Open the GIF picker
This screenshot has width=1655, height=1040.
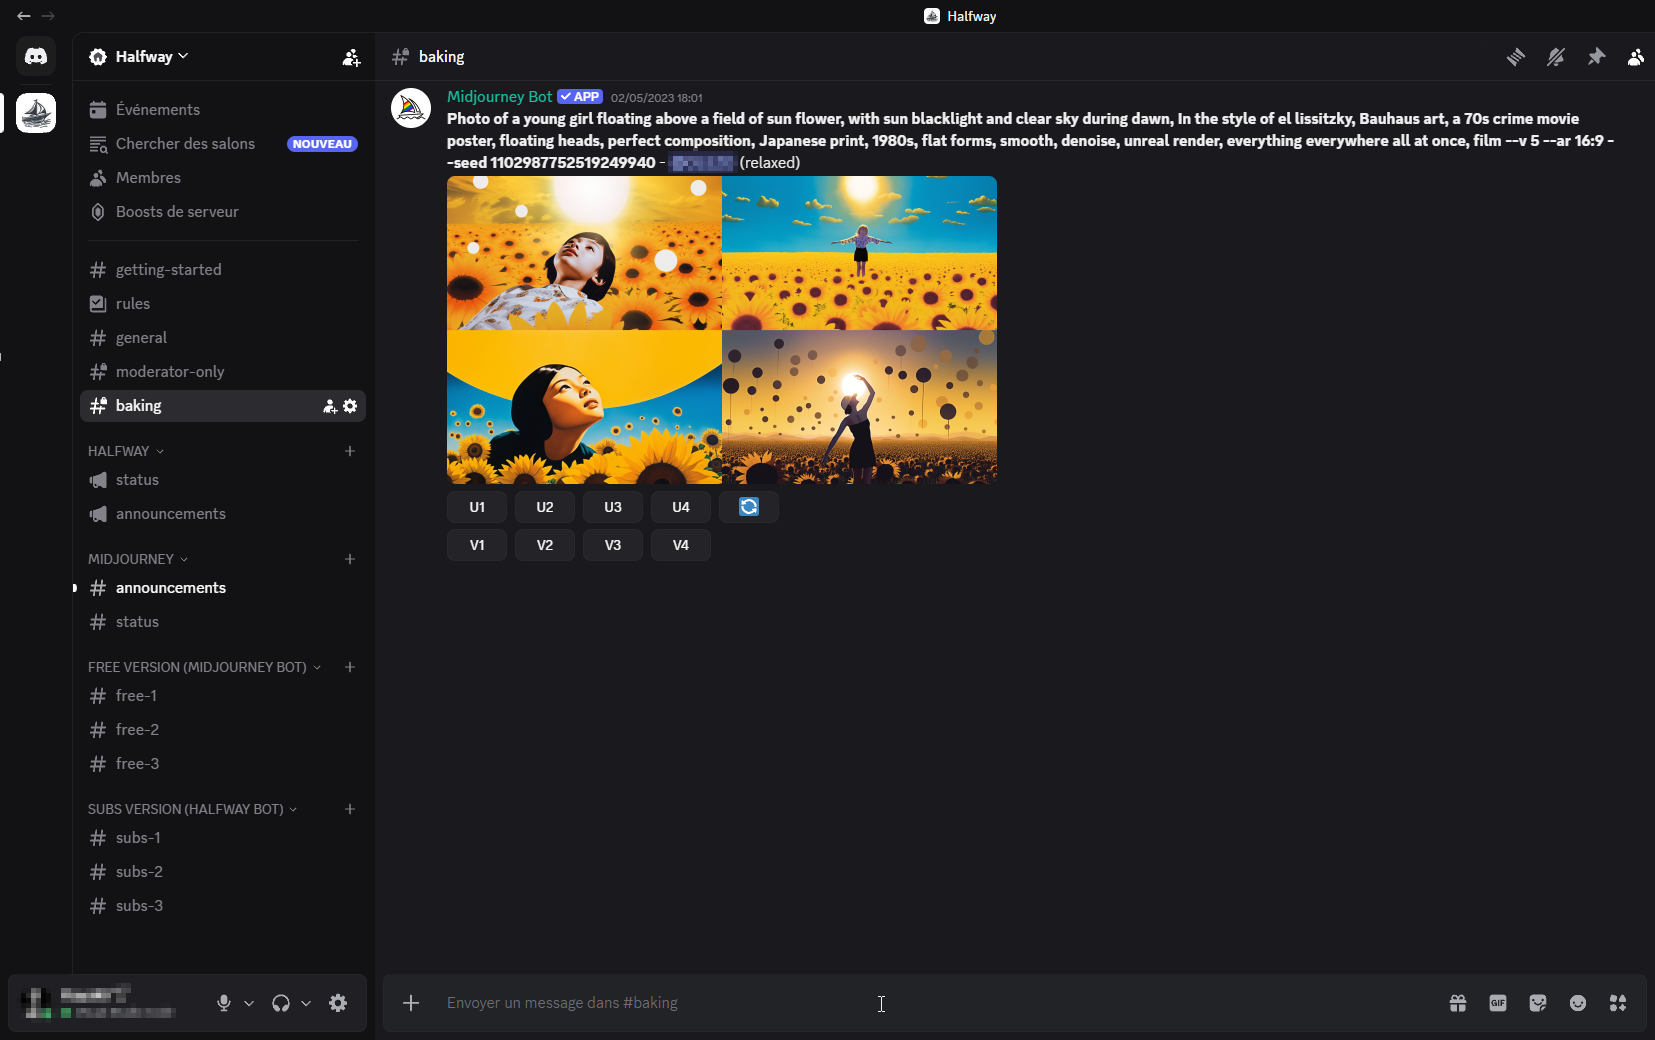coord(1498,1003)
